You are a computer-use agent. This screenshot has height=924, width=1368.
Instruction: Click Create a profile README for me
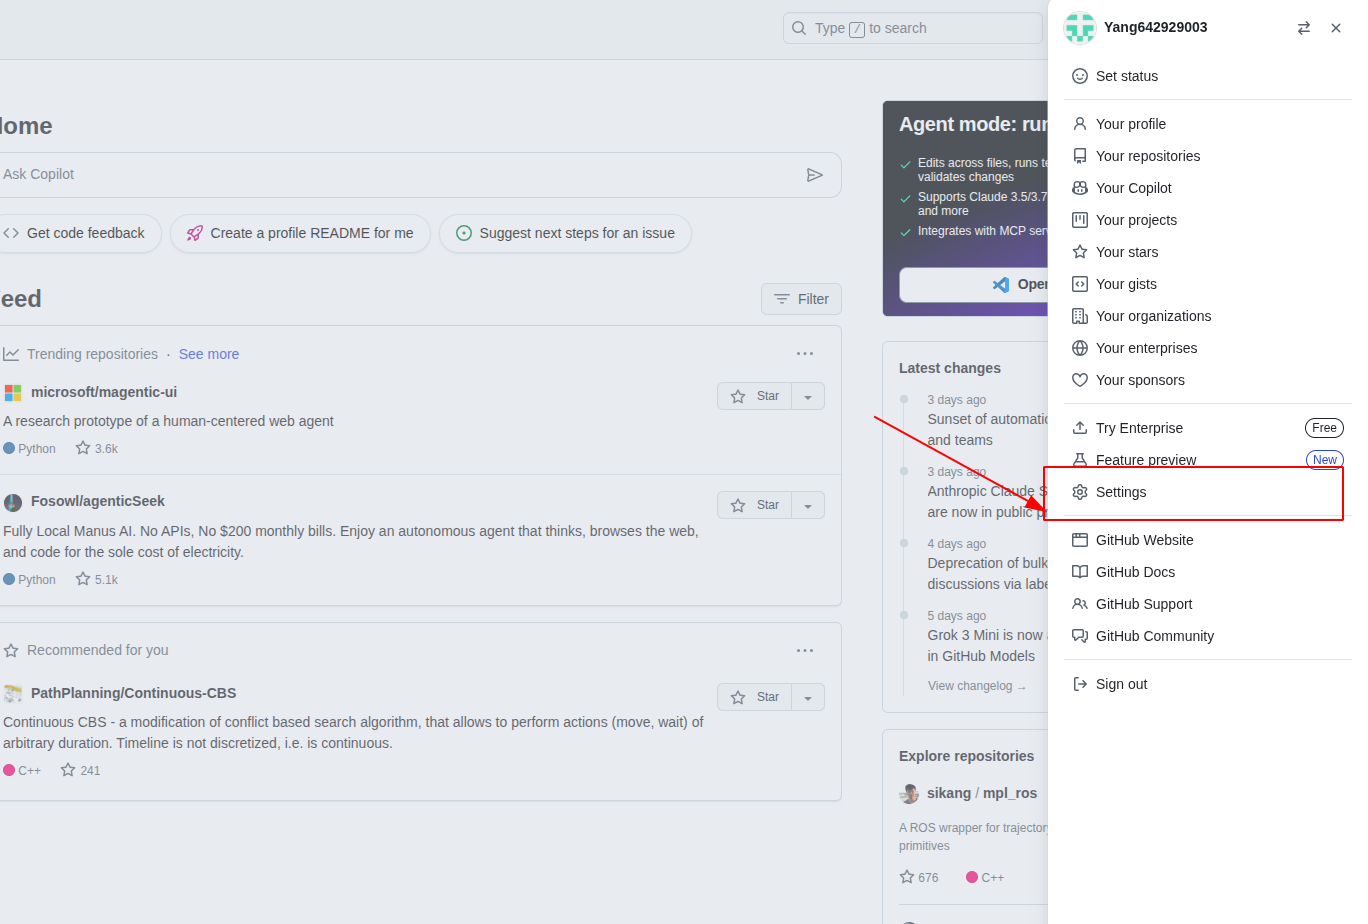[300, 233]
